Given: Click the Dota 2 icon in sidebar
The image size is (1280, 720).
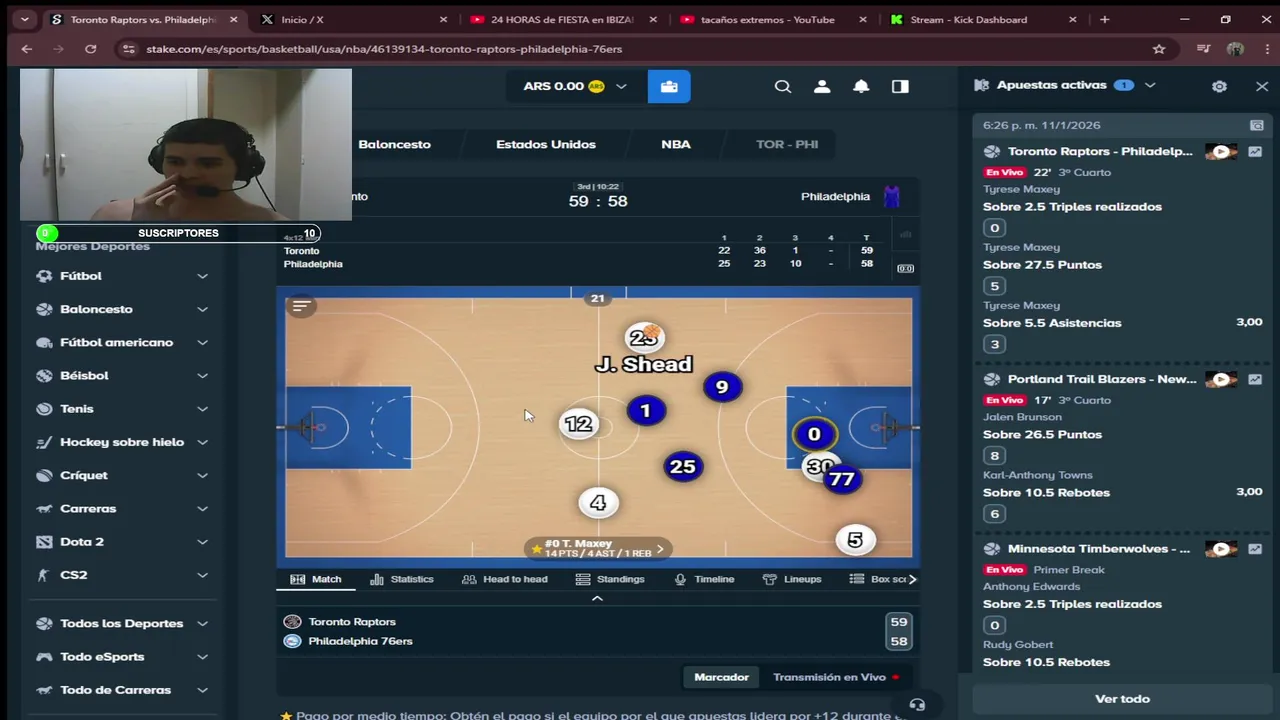Looking at the screenshot, I should (x=44, y=542).
